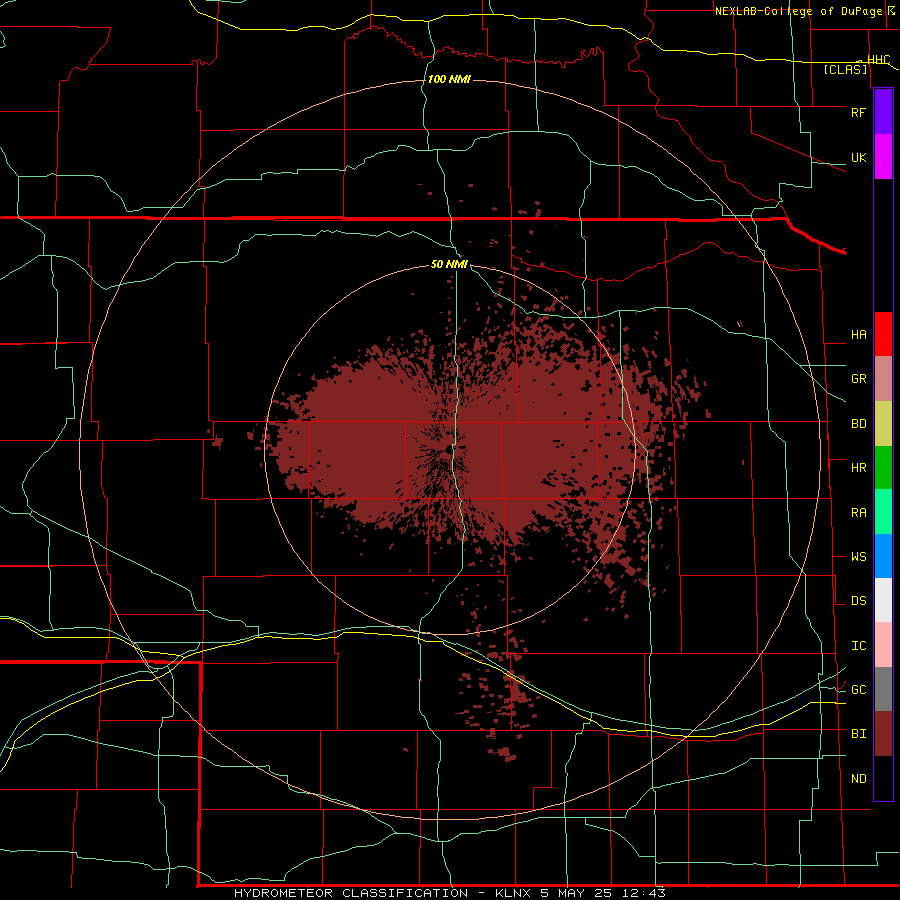Click the 'WS' legend label
The image size is (900, 900).
[x=858, y=557]
